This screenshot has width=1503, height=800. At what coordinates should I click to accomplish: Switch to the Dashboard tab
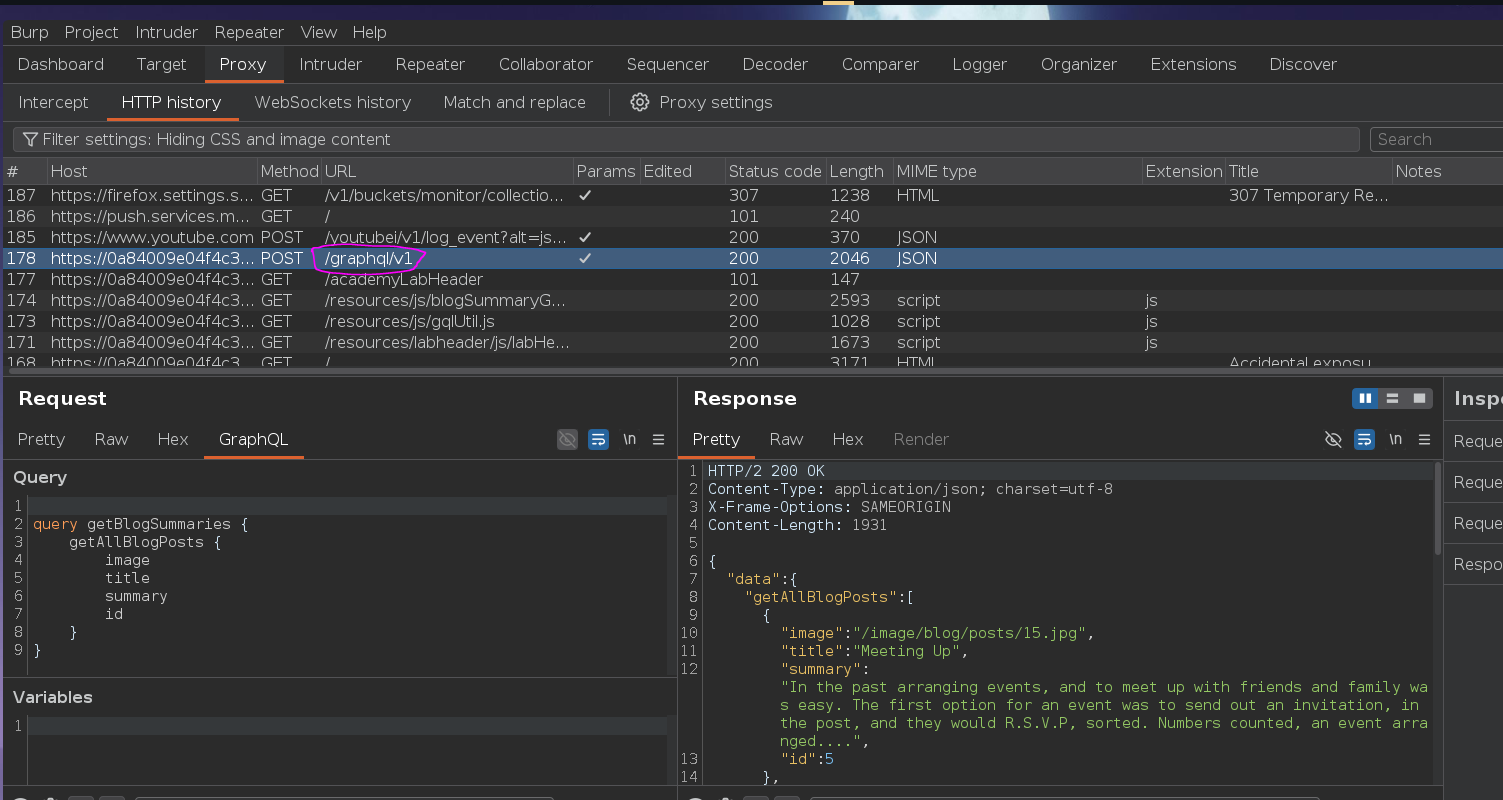(61, 64)
